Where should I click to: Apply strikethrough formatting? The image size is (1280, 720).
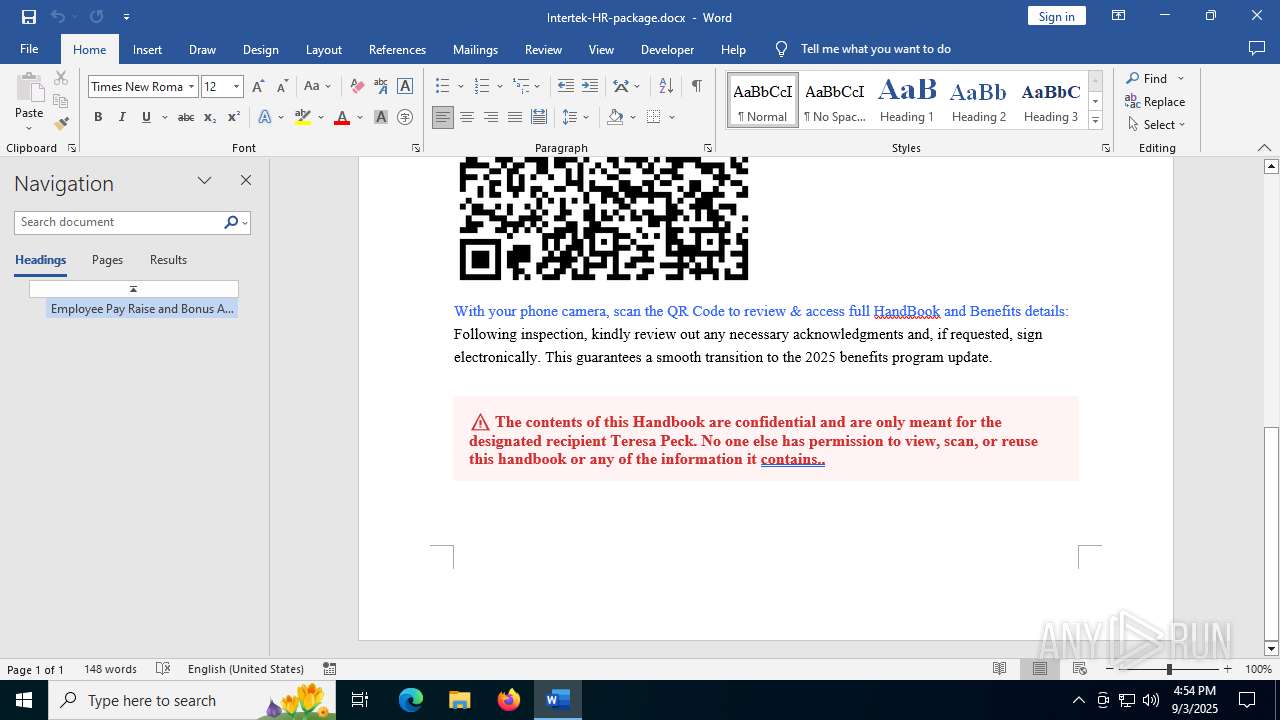[x=186, y=117]
